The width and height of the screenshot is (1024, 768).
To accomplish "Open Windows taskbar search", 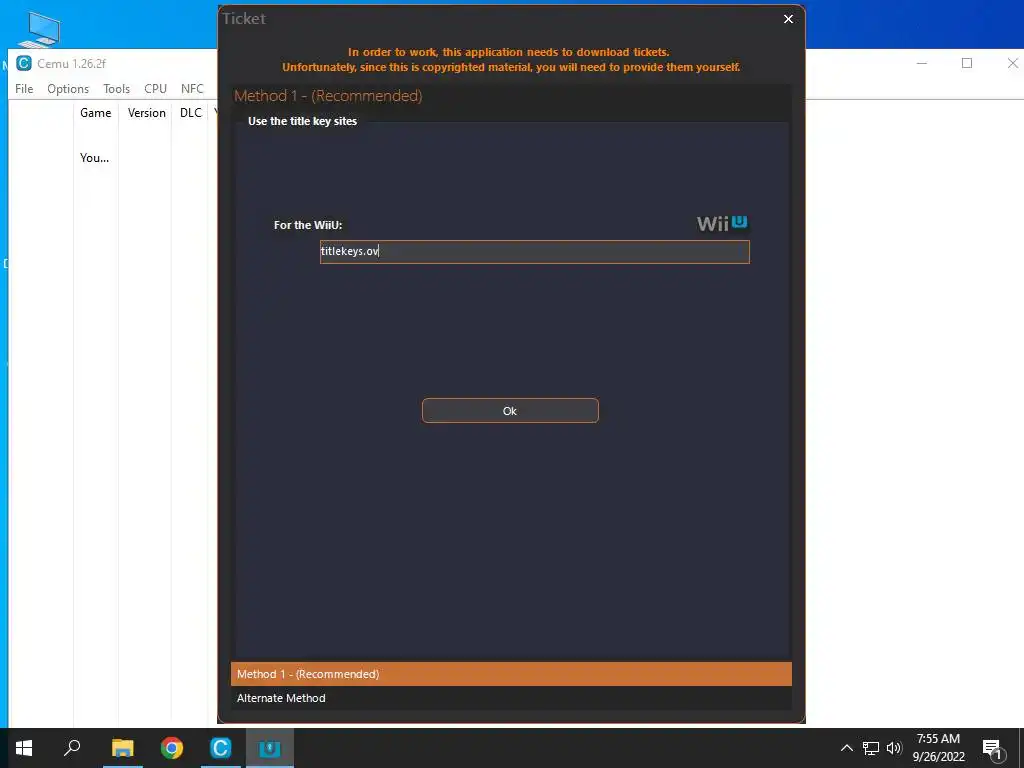I will (x=72, y=748).
